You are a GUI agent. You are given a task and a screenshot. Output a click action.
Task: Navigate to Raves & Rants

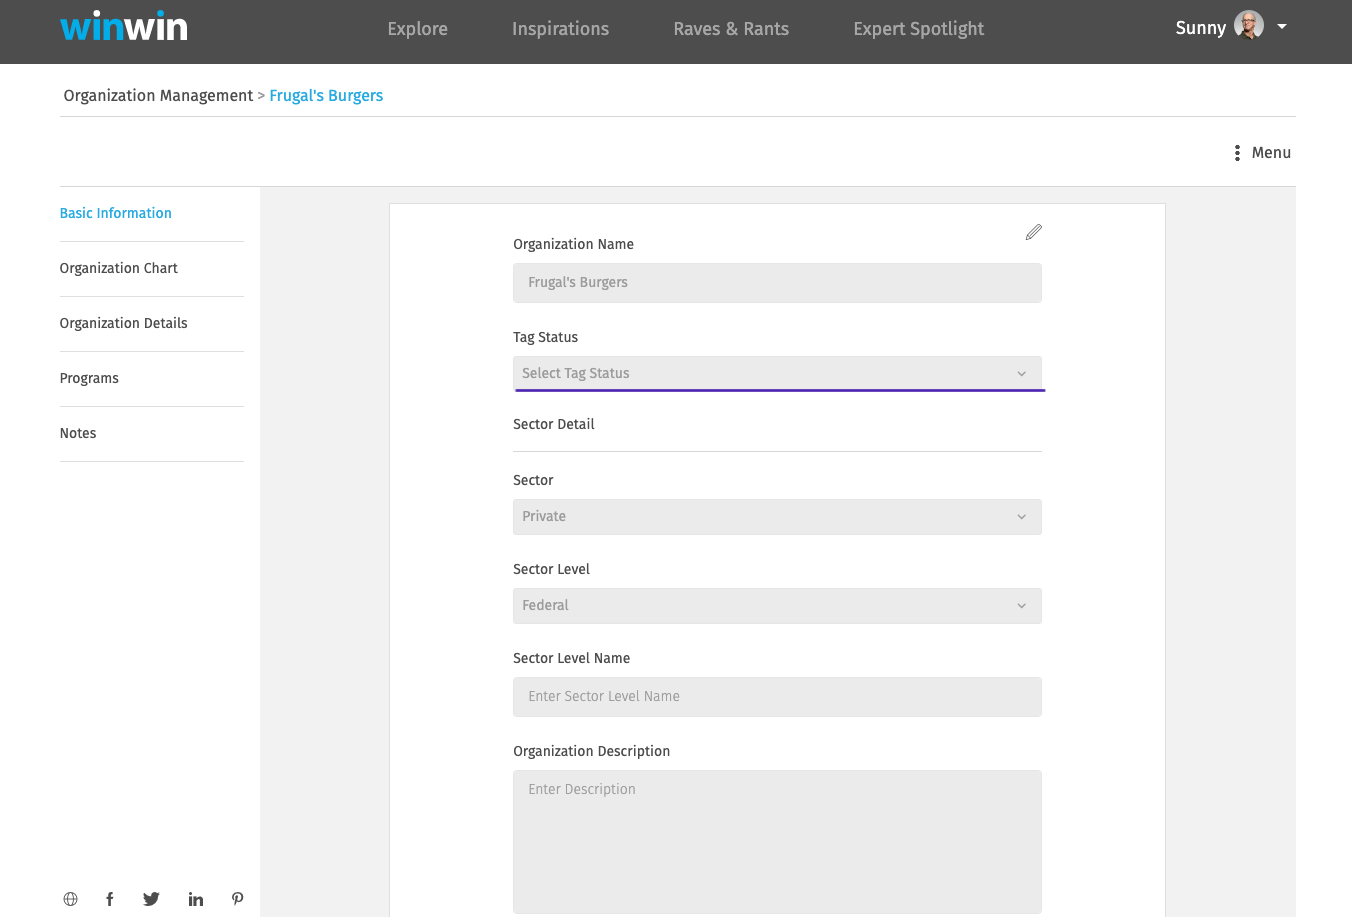(731, 28)
